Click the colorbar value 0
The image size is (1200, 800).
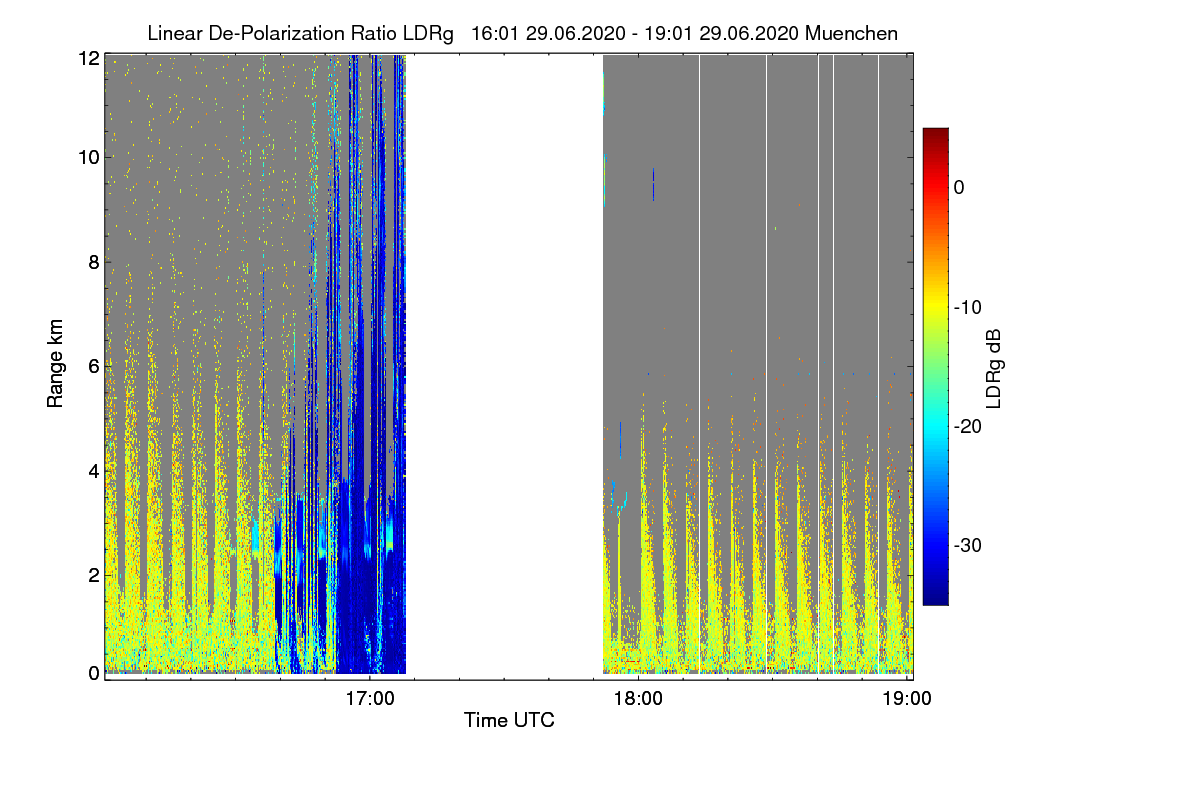pos(960,187)
